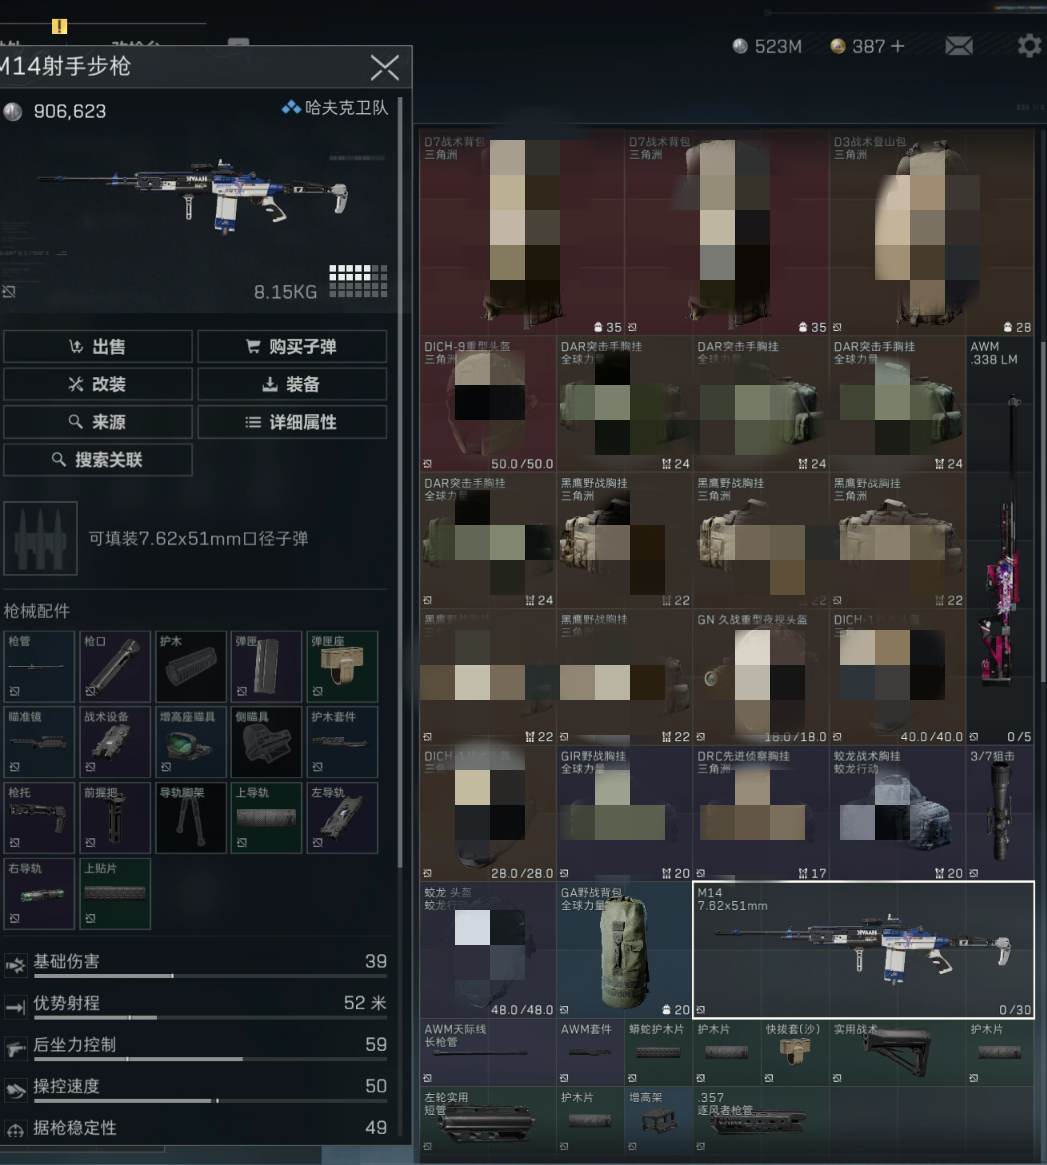Choose the 枪托 stock attachment slot
1047x1165 pixels.
39,818
